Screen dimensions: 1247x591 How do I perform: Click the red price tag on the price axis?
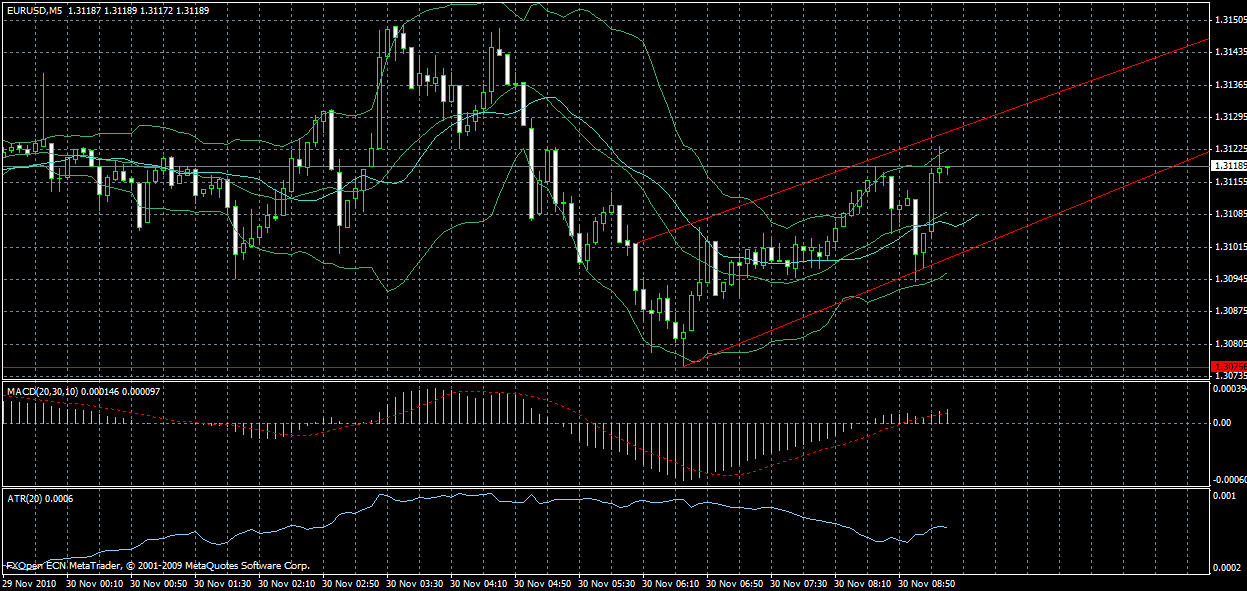pos(1228,366)
